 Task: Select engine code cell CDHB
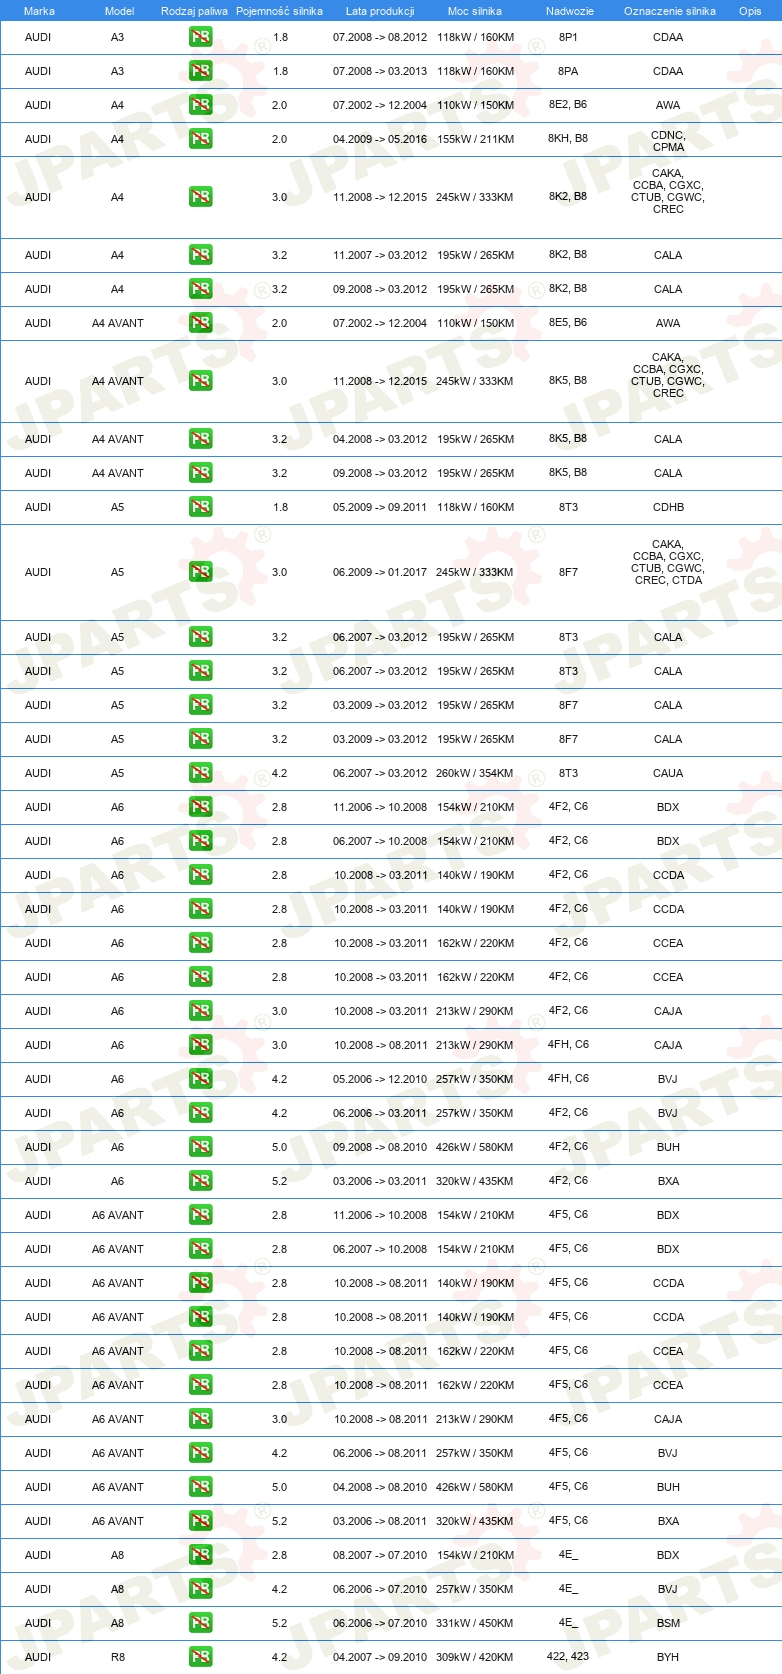point(668,507)
